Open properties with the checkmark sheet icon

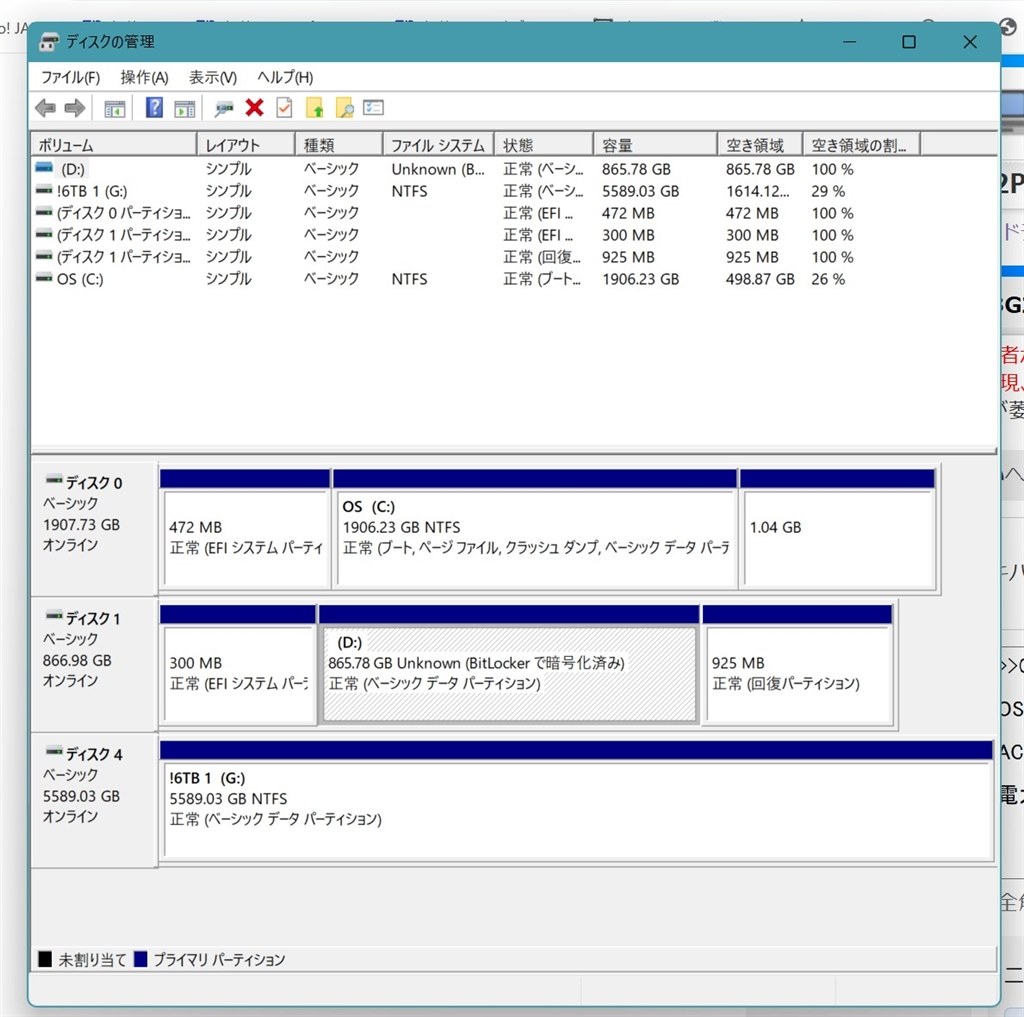point(284,107)
